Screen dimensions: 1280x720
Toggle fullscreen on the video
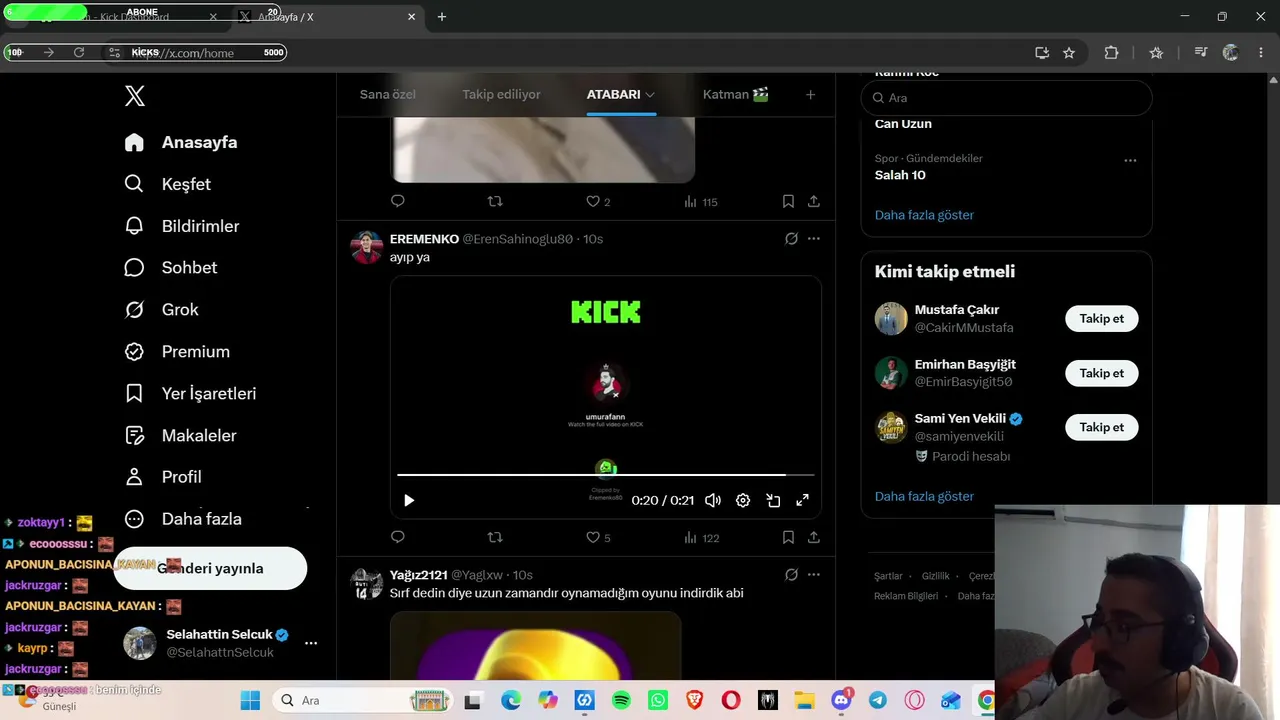pyautogui.click(x=802, y=500)
